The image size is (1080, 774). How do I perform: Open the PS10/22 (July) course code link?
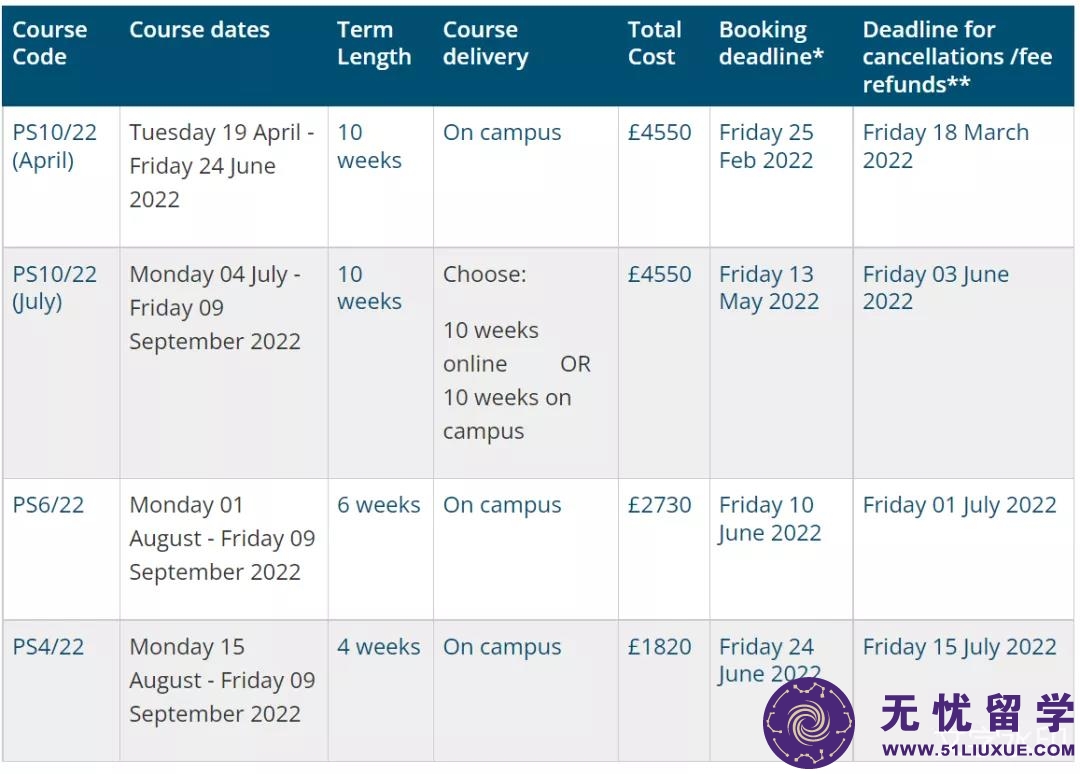[55, 288]
